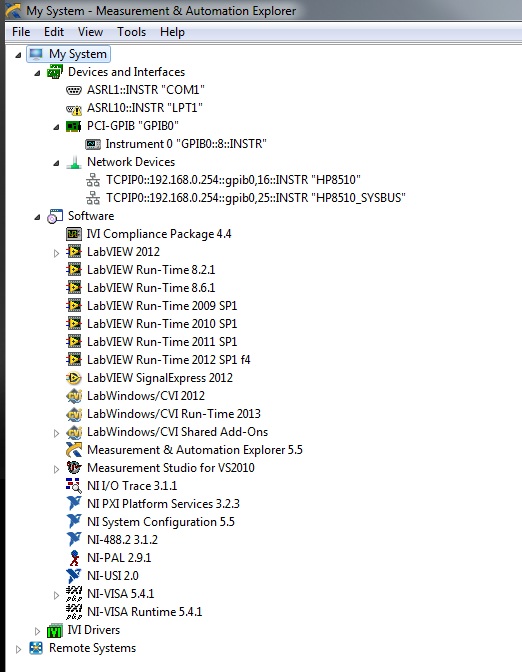Select NI I/O Trace 3.1.1 label
The image size is (522, 672).
click(132, 486)
